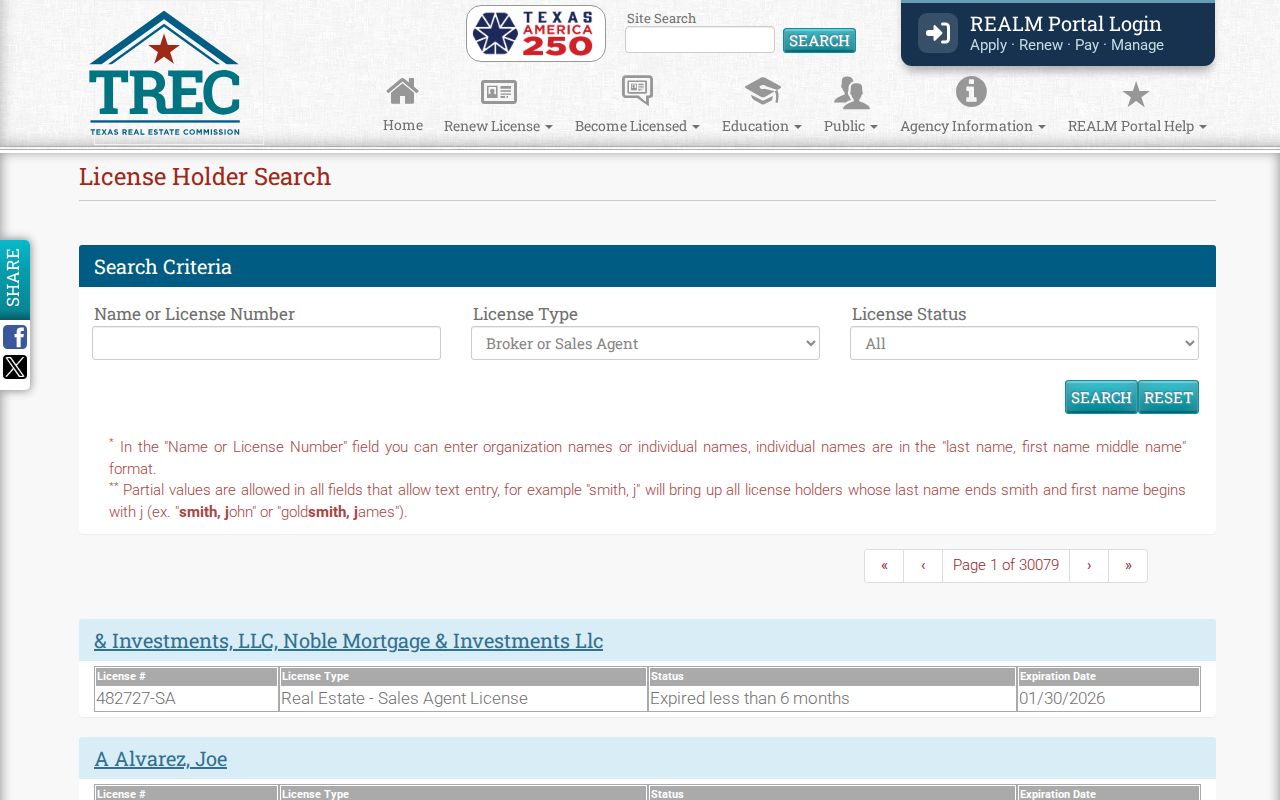Click the Become Licensed certificate icon
This screenshot has width=1280, height=800.
point(637,90)
